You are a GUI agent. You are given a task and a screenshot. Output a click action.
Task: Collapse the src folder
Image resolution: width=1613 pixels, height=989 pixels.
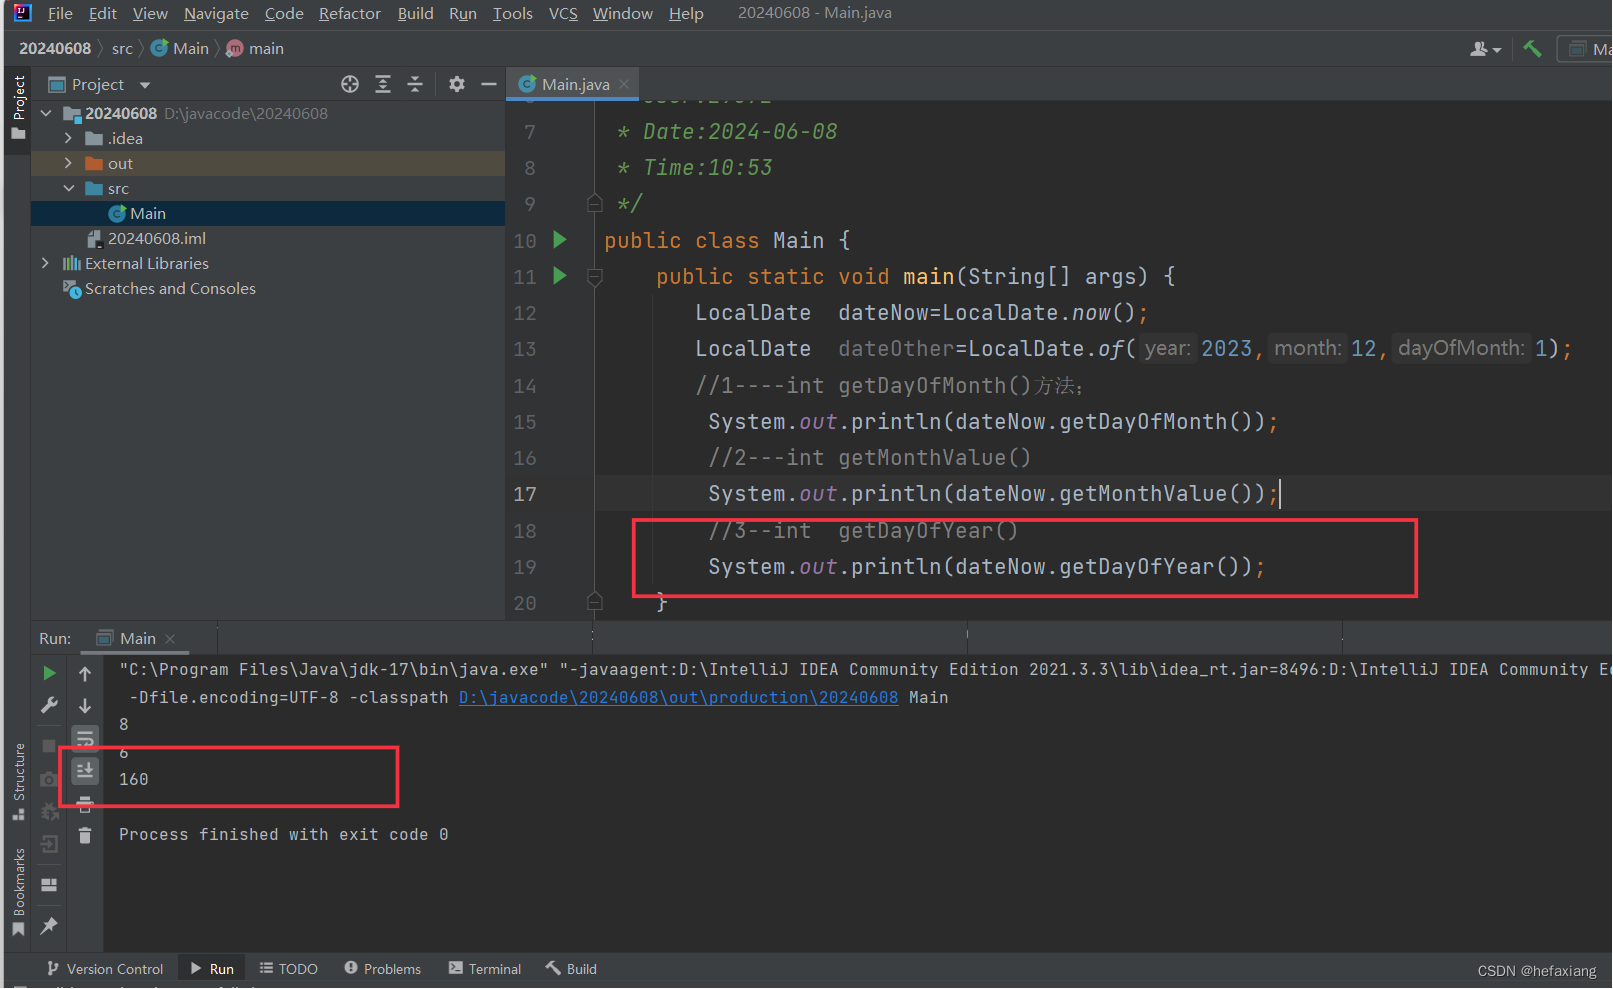pyautogui.click(x=68, y=188)
